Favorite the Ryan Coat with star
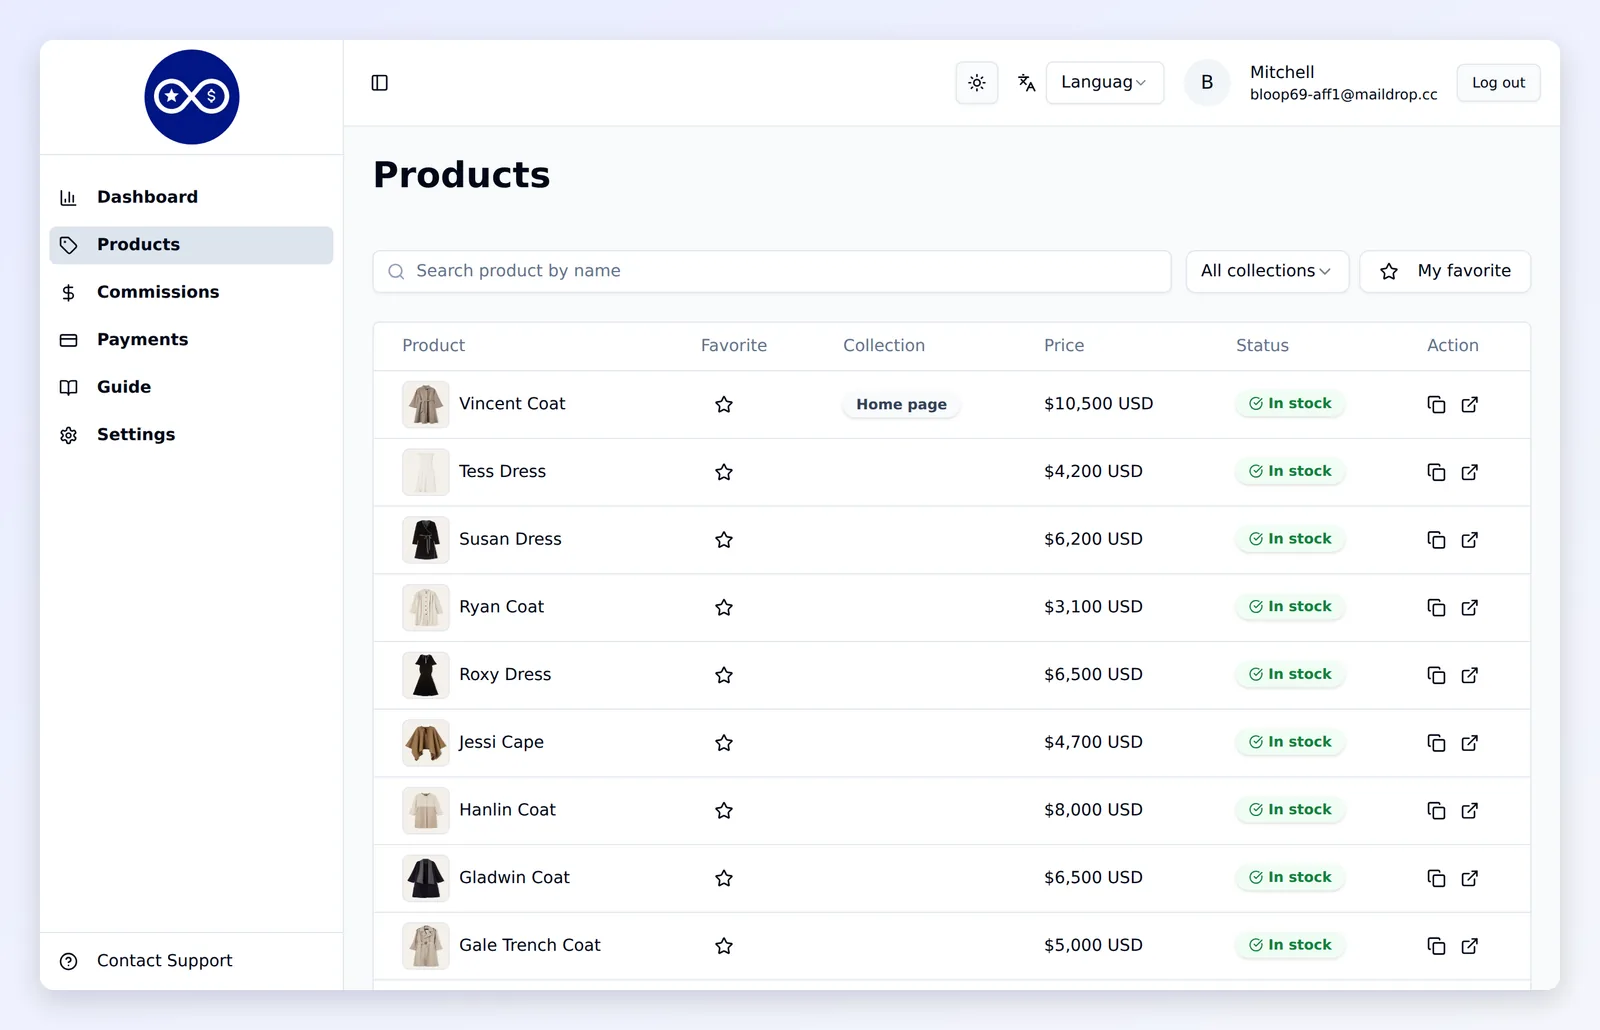Screen dimensions: 1600x1030 [724, 607]
